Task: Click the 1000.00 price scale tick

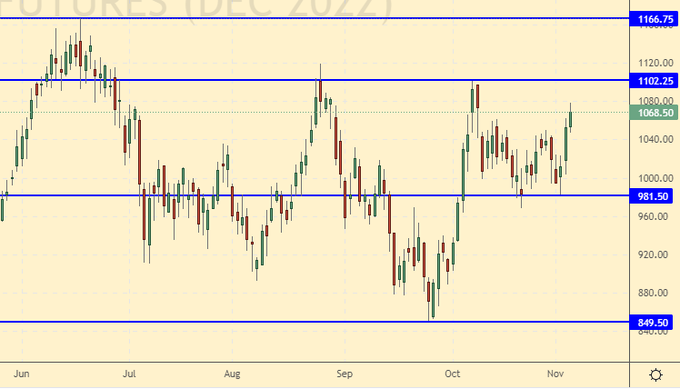Action: 656,178
